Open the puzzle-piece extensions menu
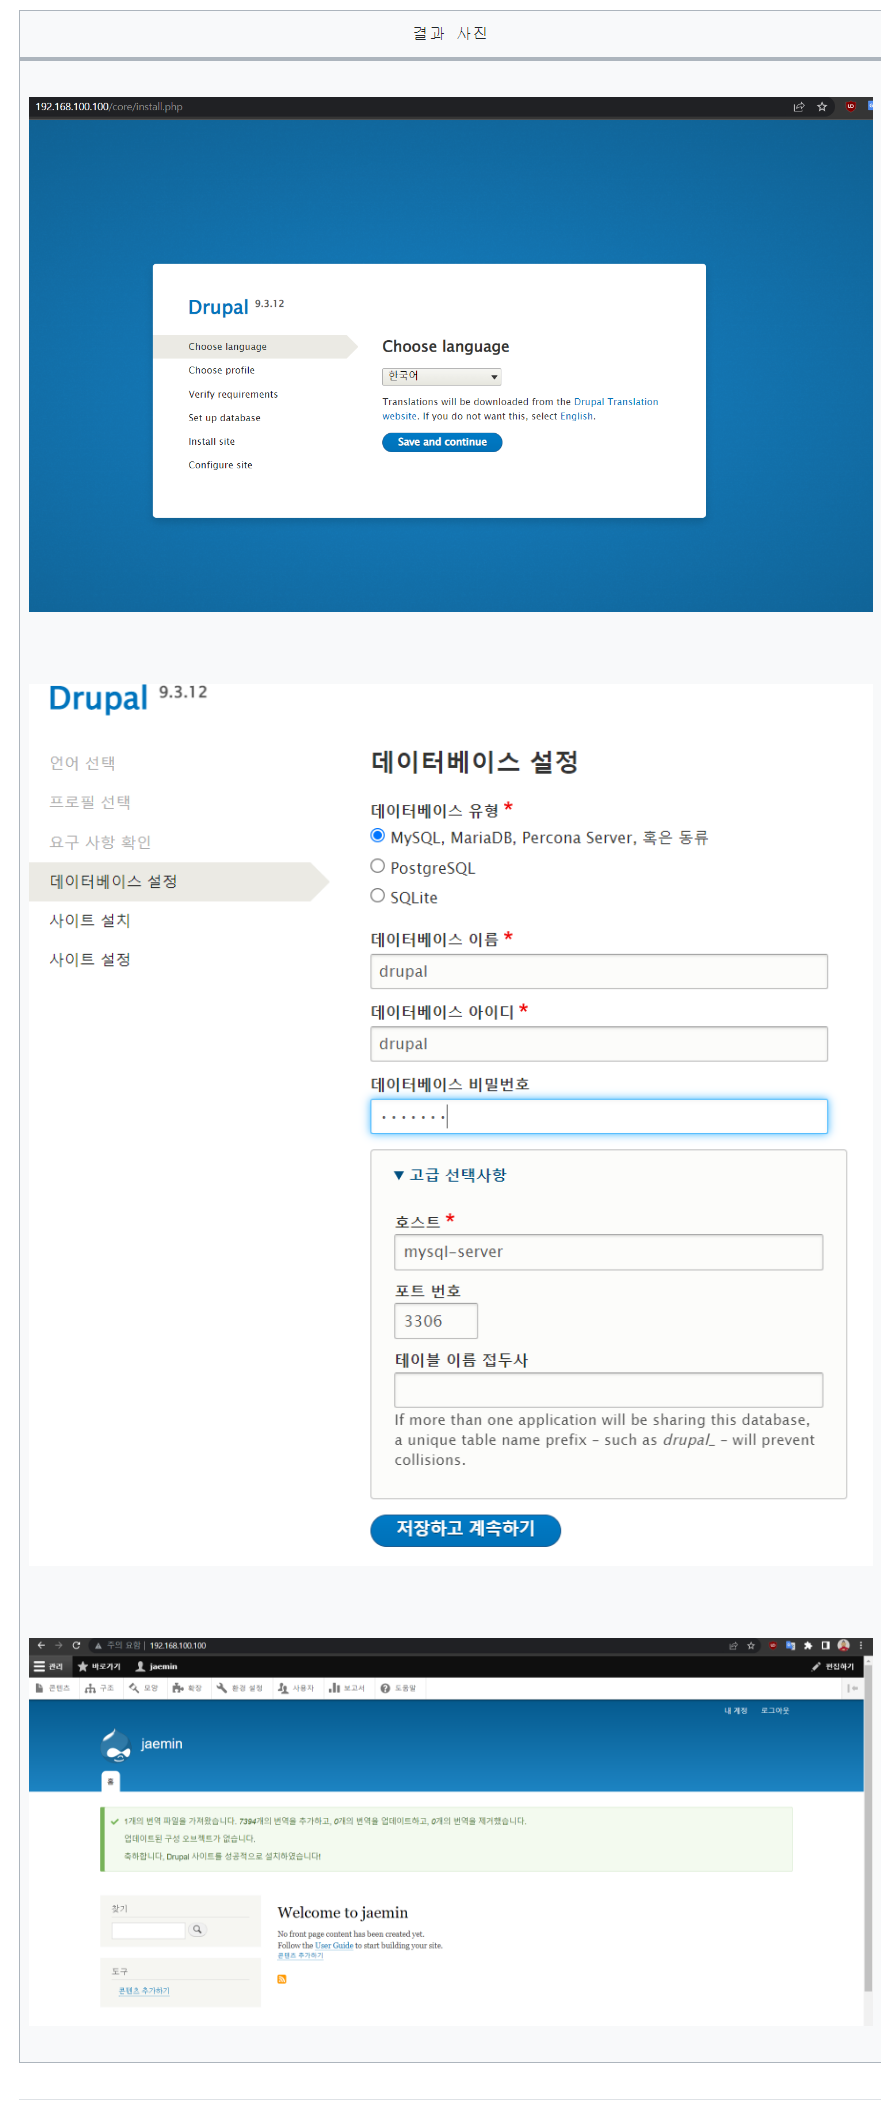 [x=808, y=1645]
